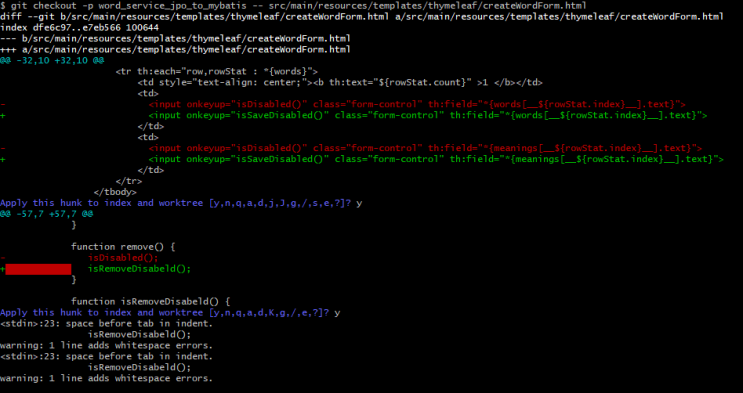Click the 'function isRemoveDisabeld() {' line
The height and width of the screenshot is (393, 743).
(x=151, y=302)
